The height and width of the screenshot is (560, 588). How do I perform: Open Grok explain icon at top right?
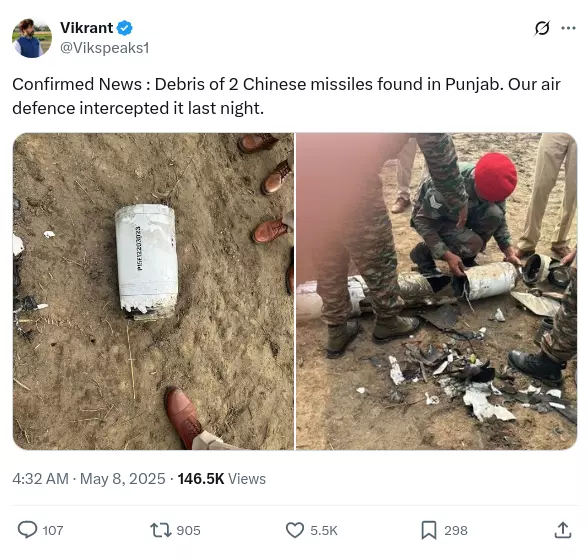[542, 28]
